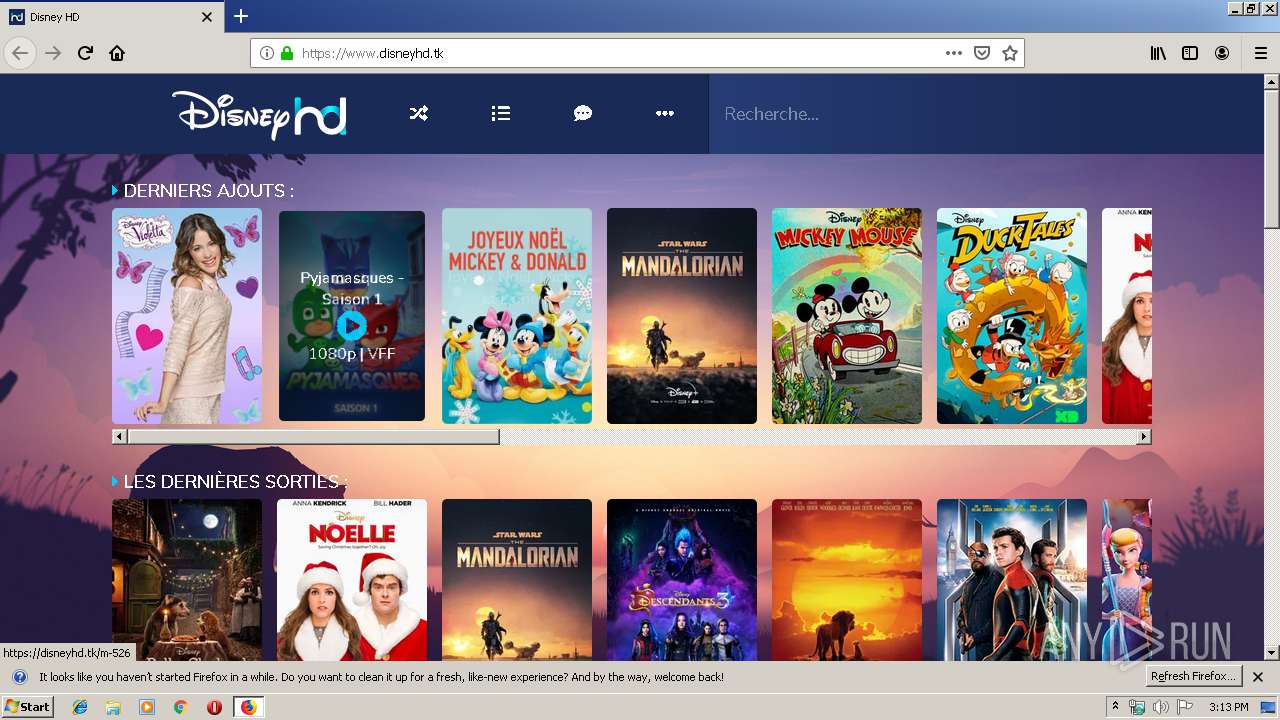
Task: Open the media player taskbar icon
Action: point(147,707)
